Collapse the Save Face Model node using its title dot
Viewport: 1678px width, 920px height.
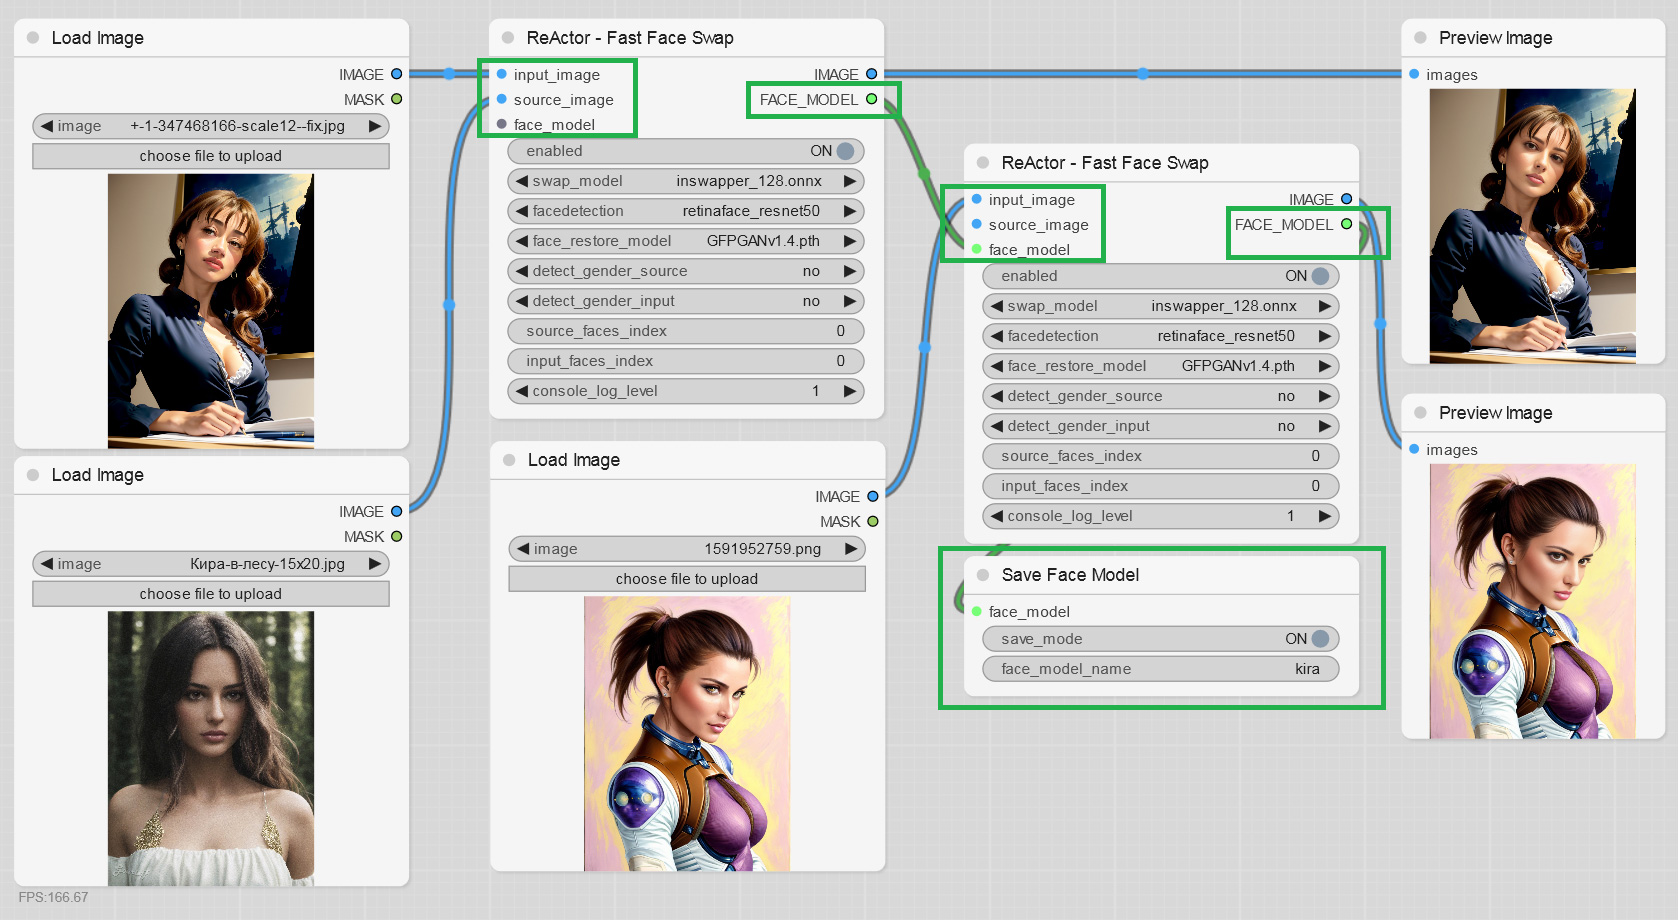(x=982, y=575)
